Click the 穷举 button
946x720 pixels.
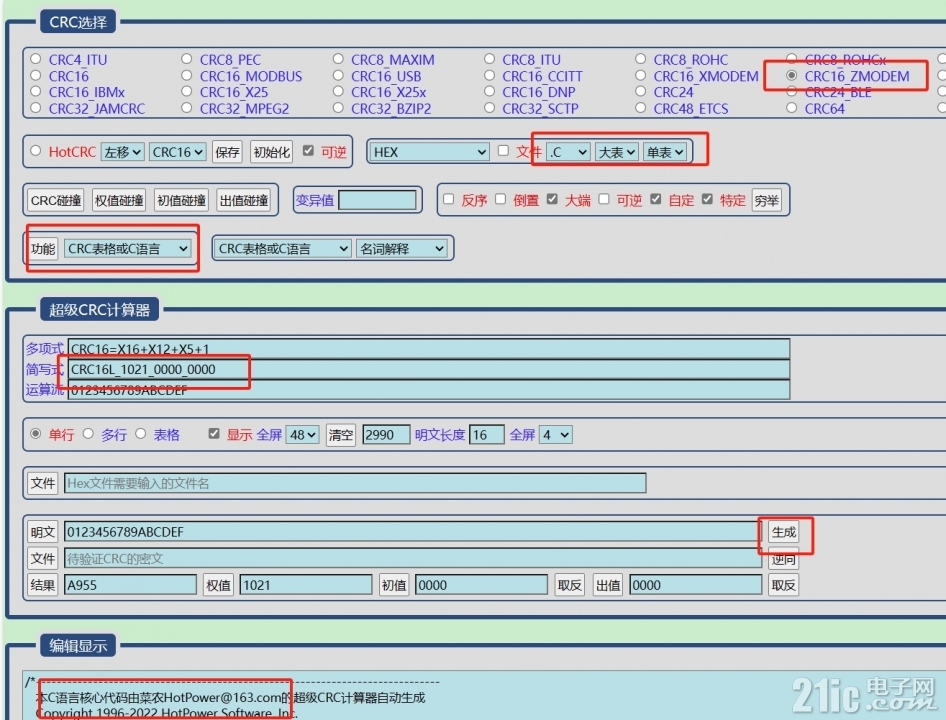[x=766, y=200]
